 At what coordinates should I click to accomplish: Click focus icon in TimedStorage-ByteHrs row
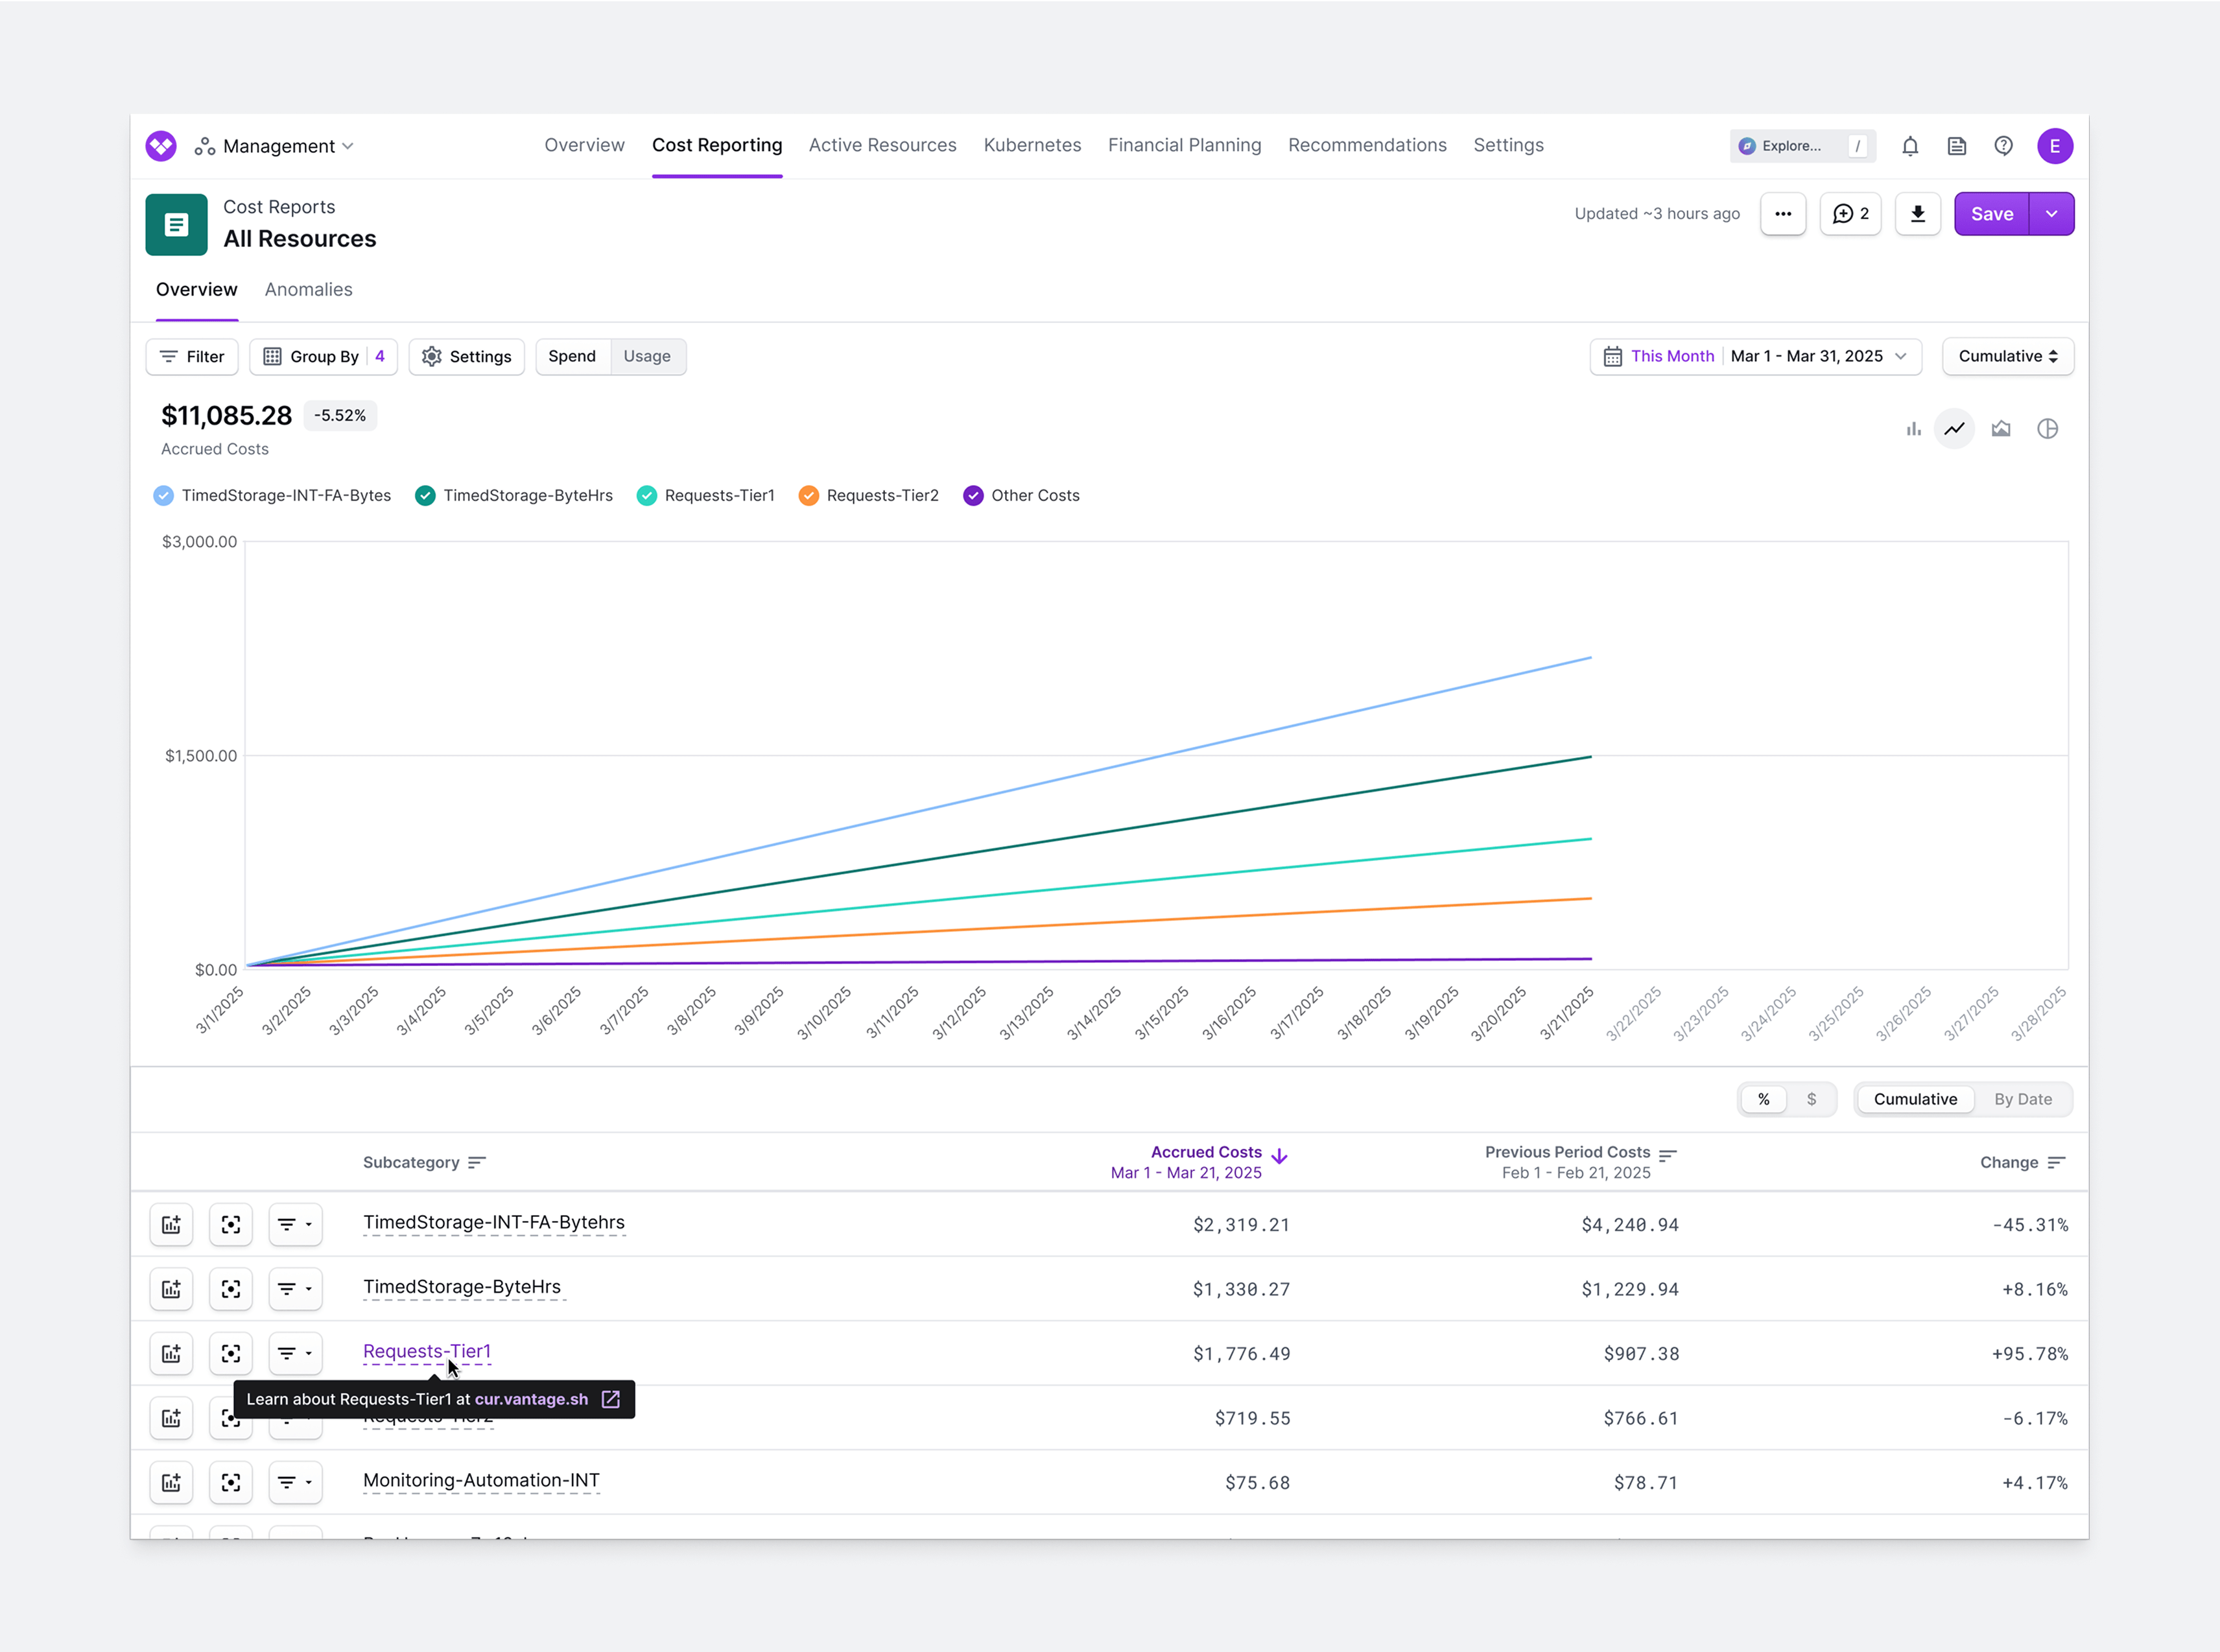coord(231,1289)
